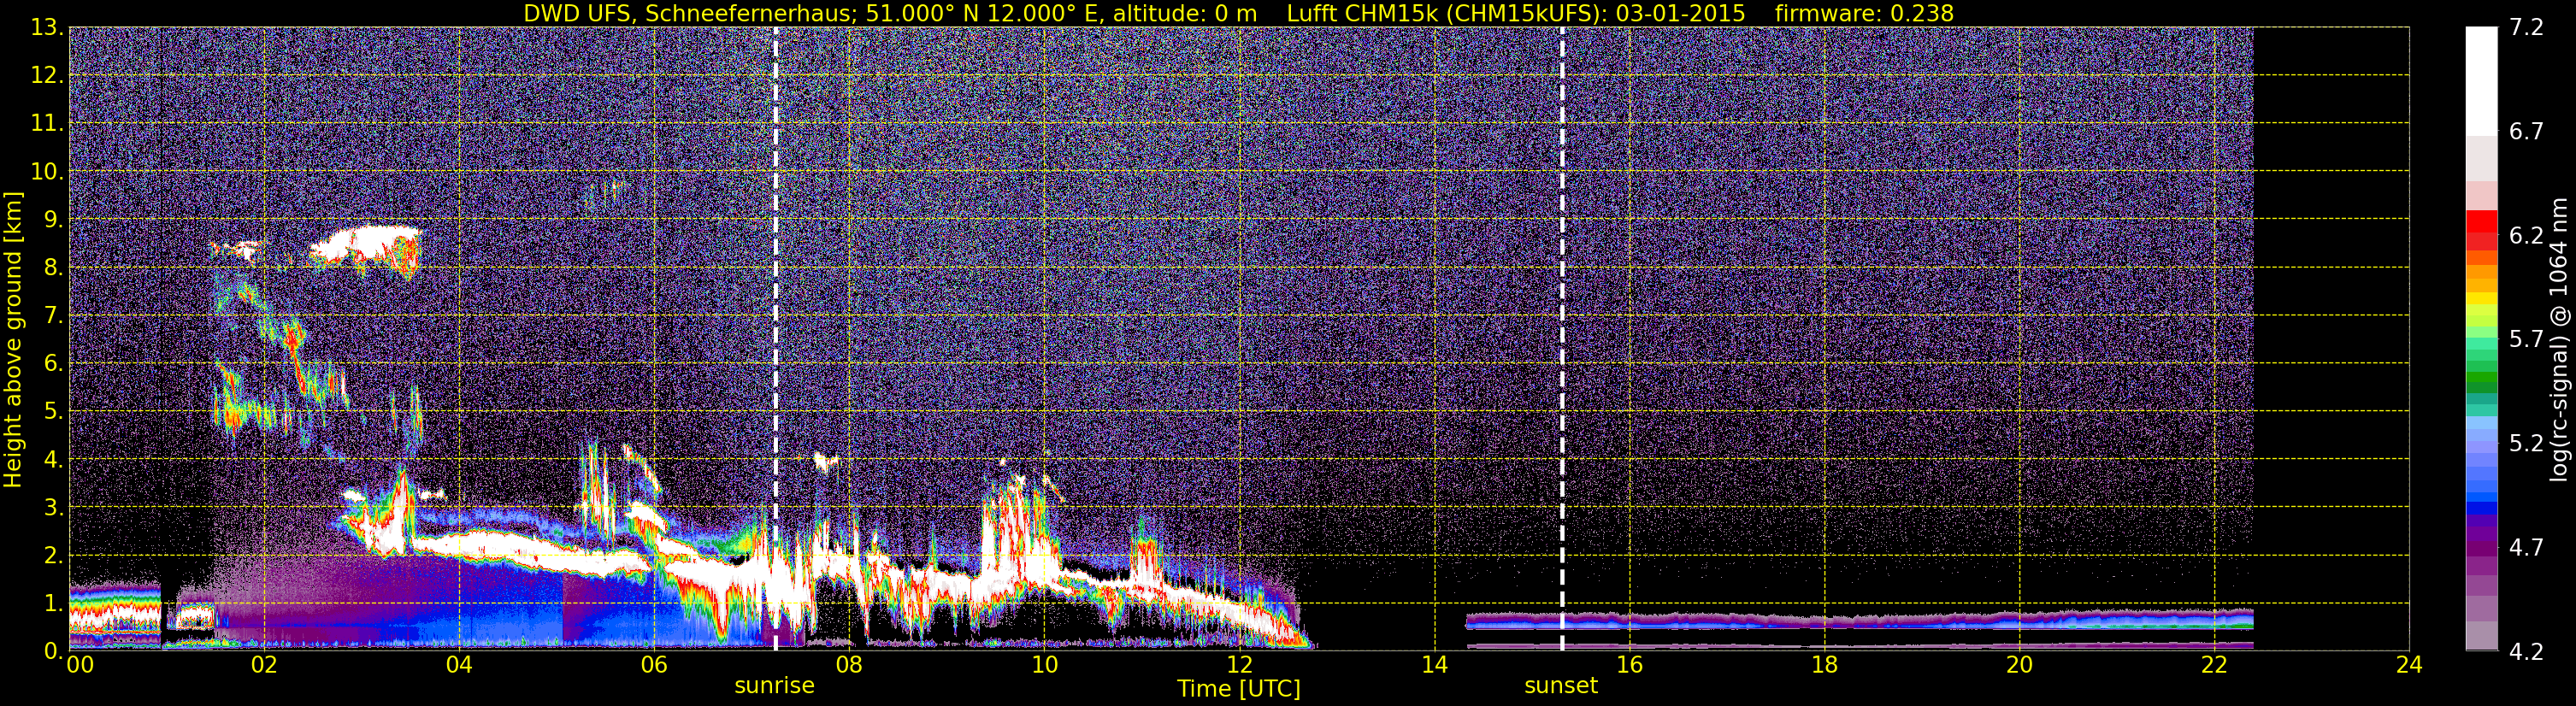
Task: Click the 'sunset' label under the time axis
Action: (x=1561, y=686)
